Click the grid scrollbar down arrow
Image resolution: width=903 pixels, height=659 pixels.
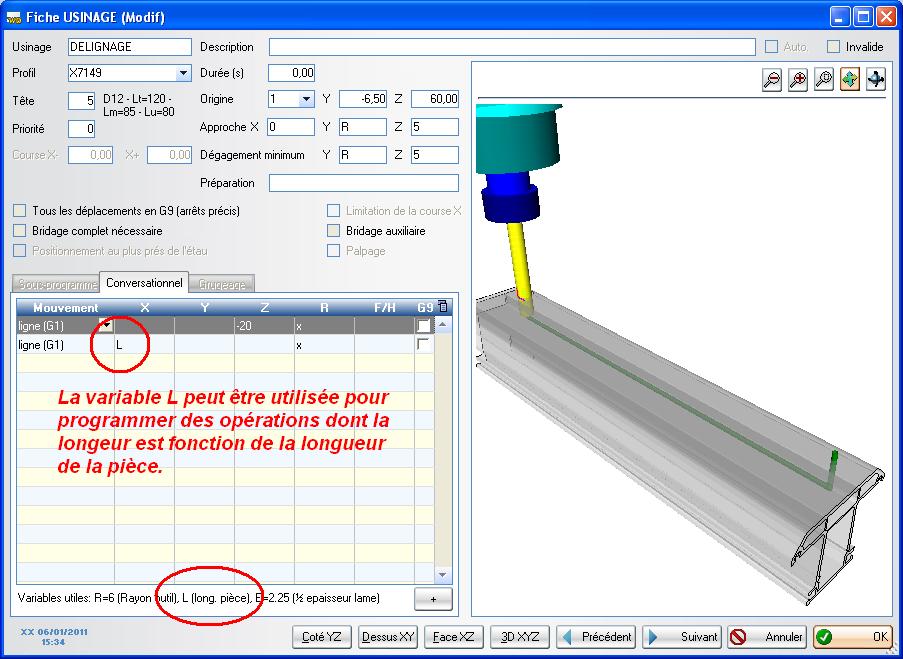click(442, 575)
